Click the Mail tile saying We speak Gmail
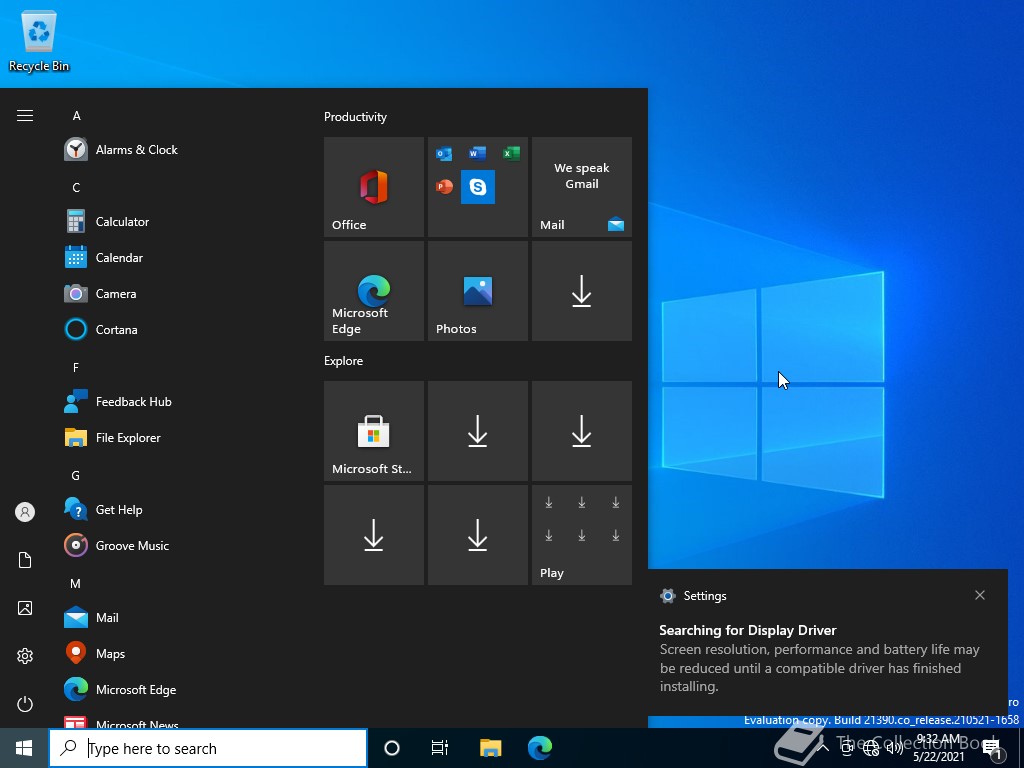 click(x=582, y=187)
